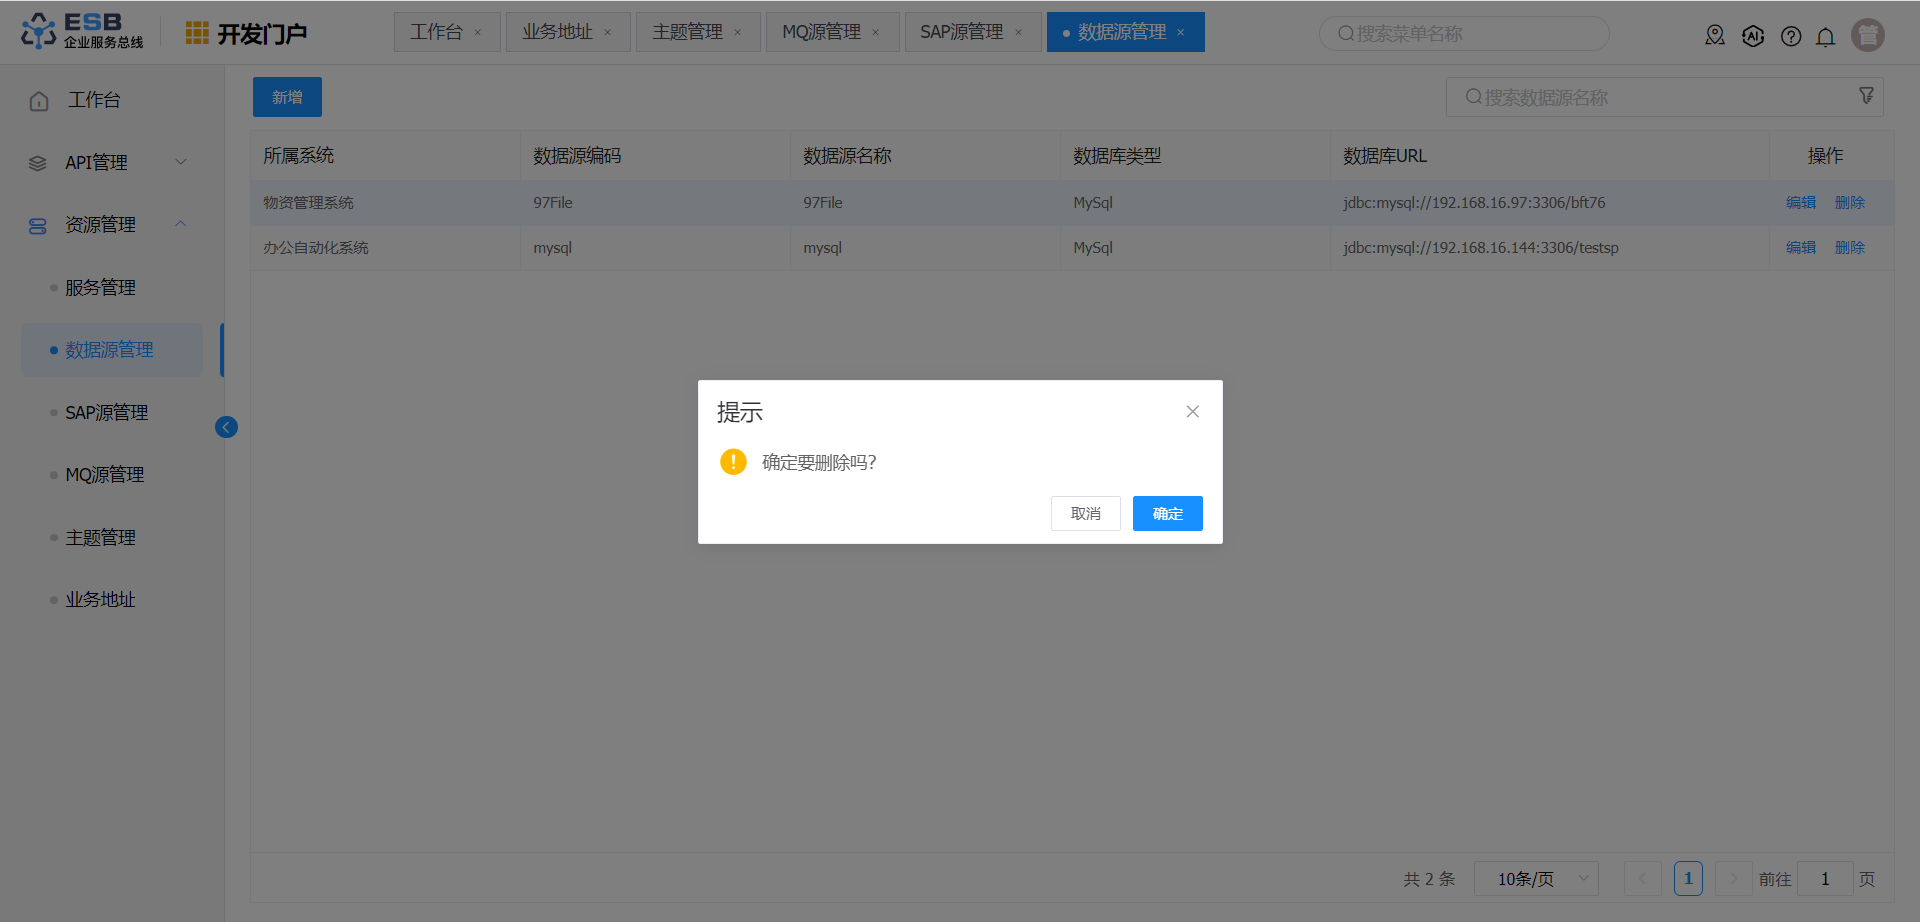This screenshot has width=1920, height=922.
Task: Open the 10条/页 page size dropdown
Action: 1536,879
